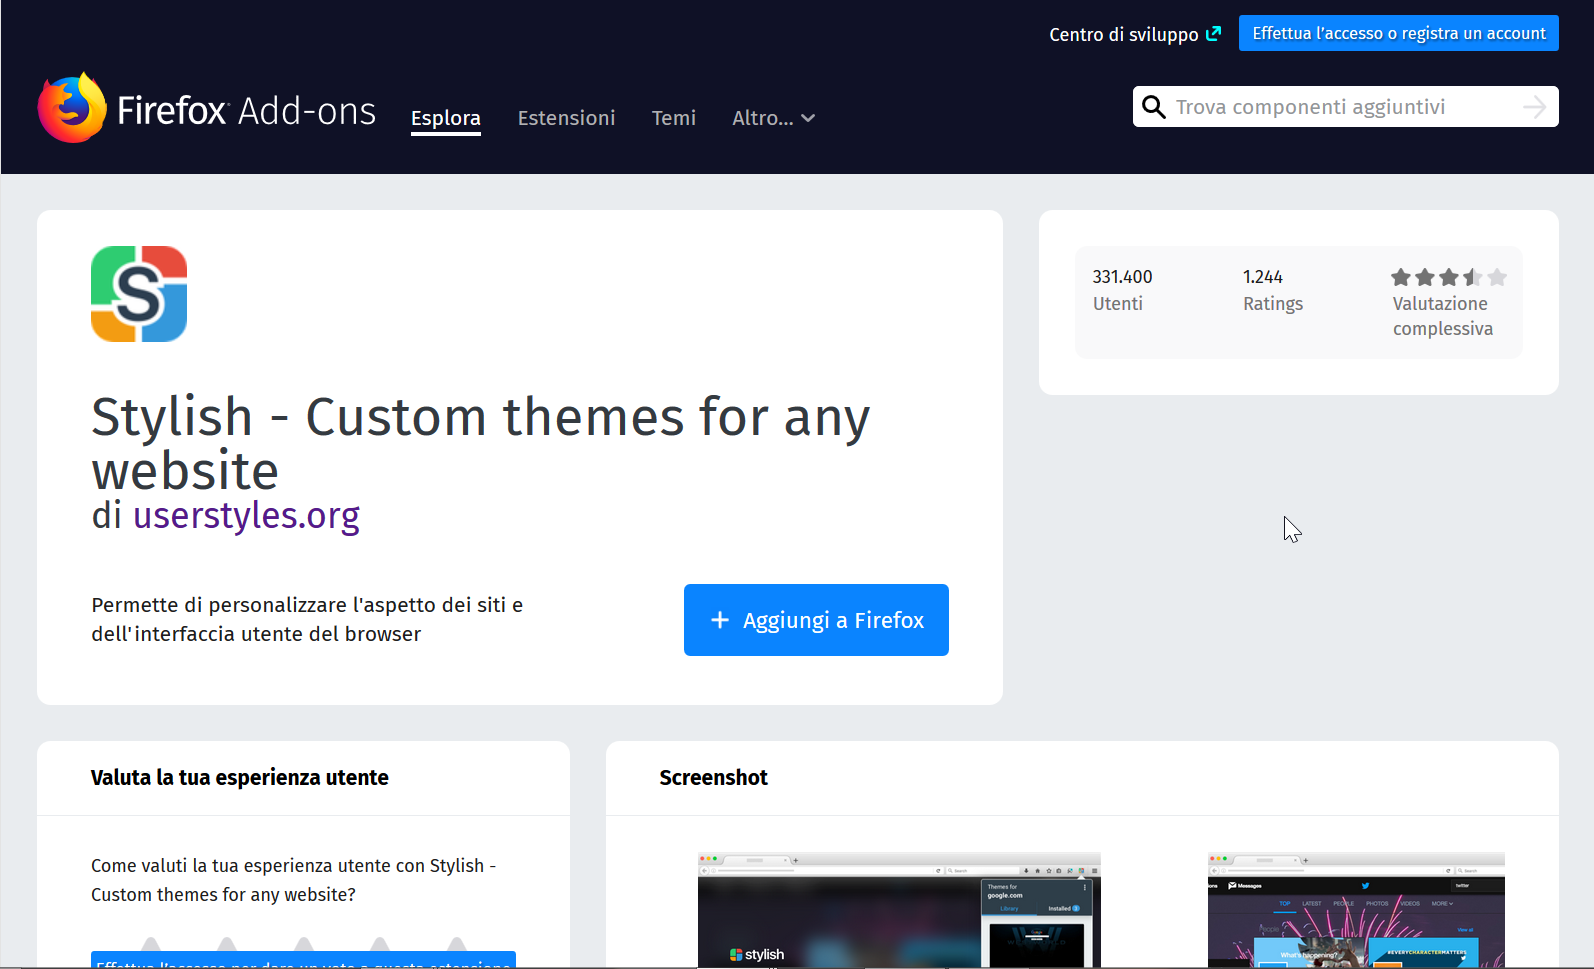Submit search with the arrow icon
1594x969 pixels.
click(1534, 107)
